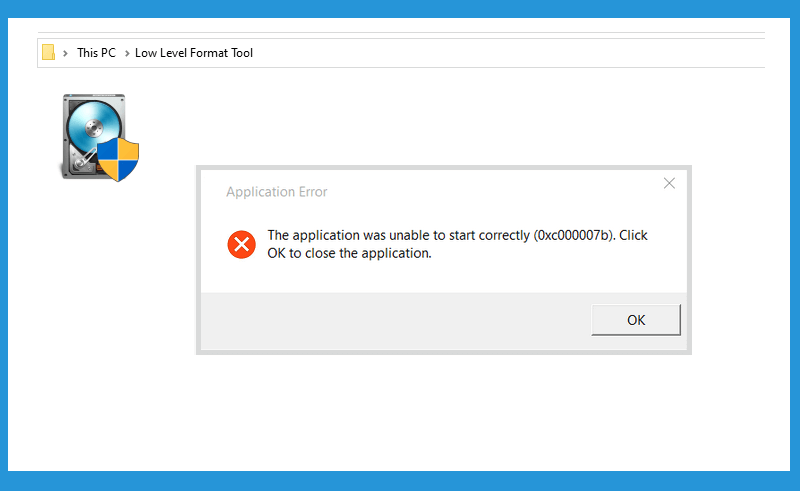Viewport: 800px width, 491px height.
Task: Click the error message text mentioning 0xc000007b
Action: (457, 244)
